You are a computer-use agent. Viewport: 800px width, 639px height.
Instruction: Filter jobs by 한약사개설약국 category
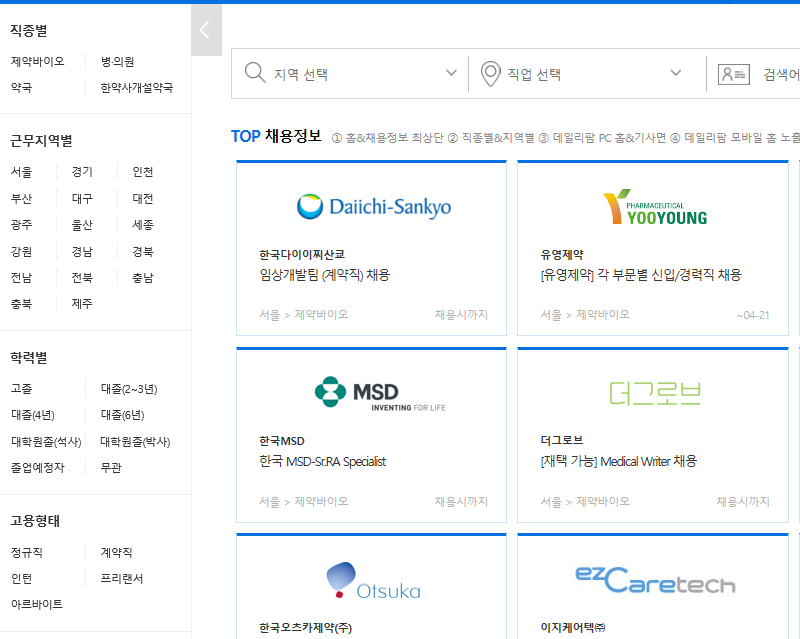click(137, 88)
